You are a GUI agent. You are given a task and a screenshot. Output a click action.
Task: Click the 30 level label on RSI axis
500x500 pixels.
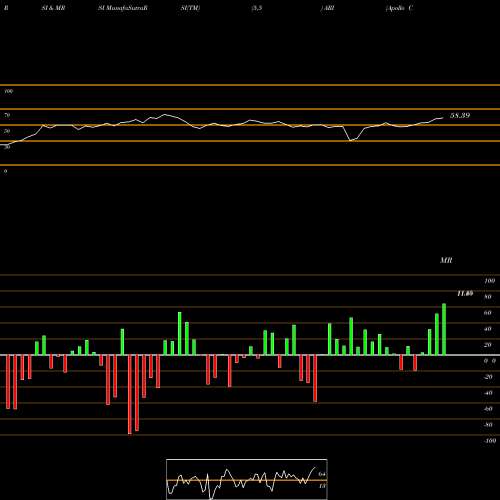(7, 147)
